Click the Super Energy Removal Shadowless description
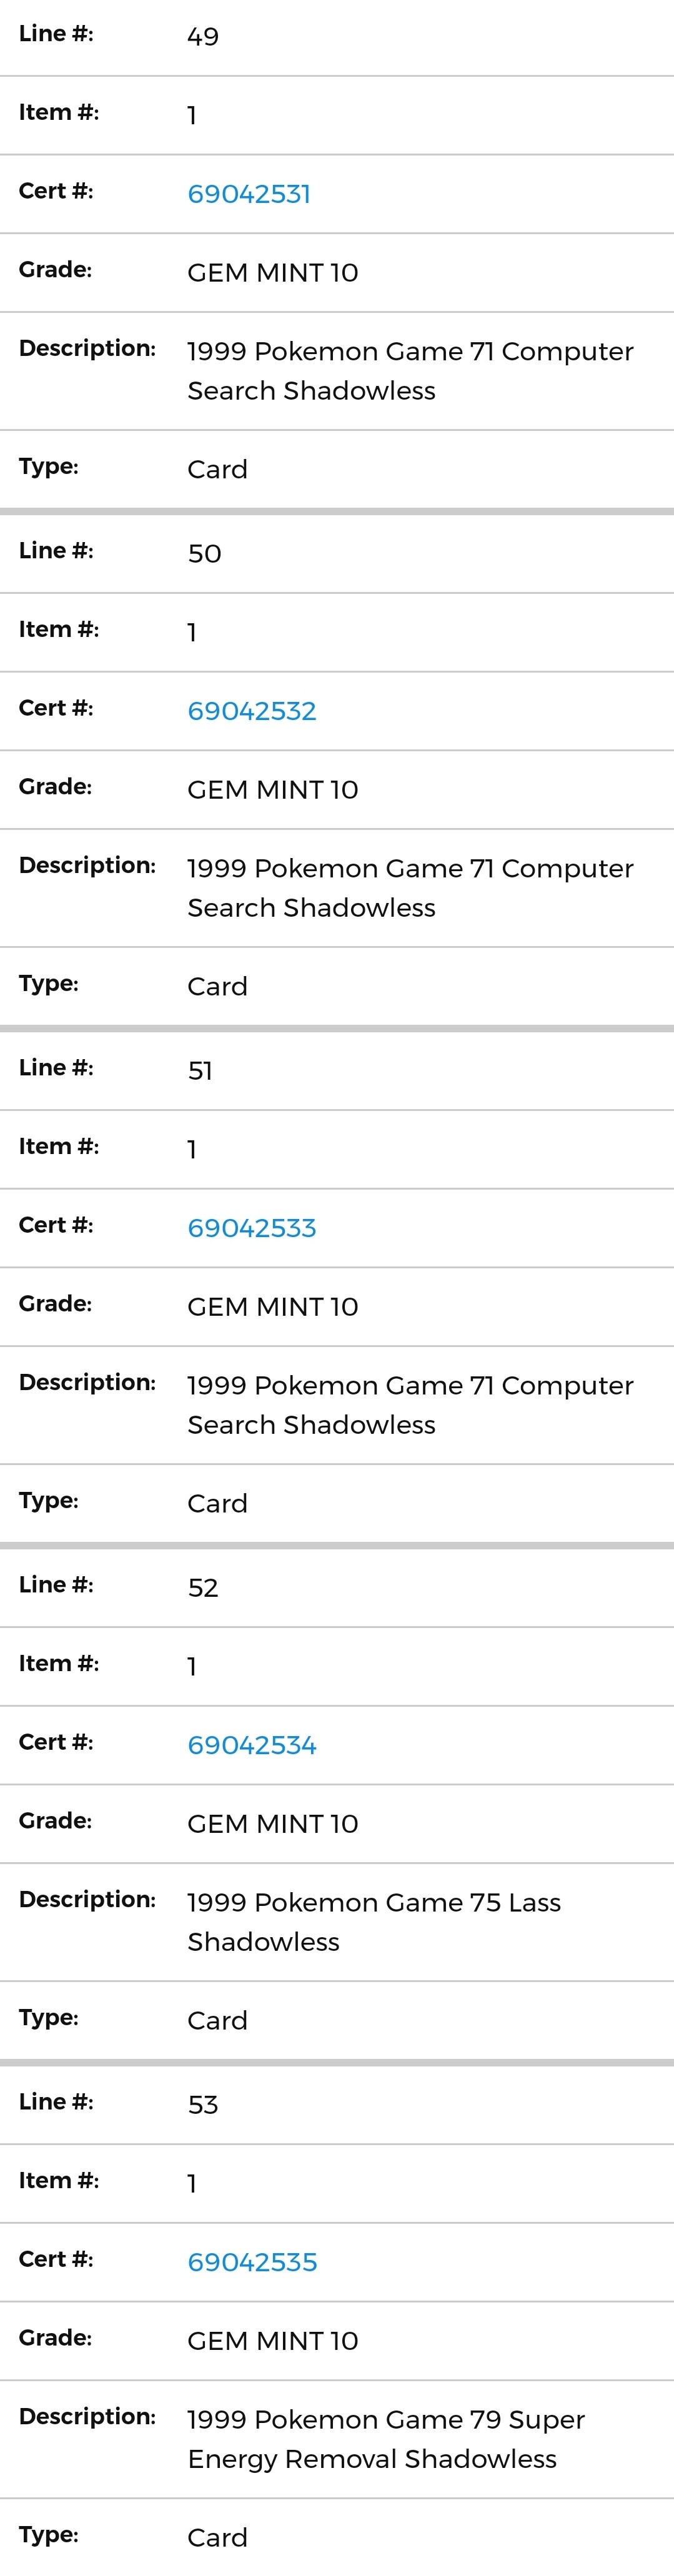Viewport: 674px width, 2576px height. [x=386, y=2439]
